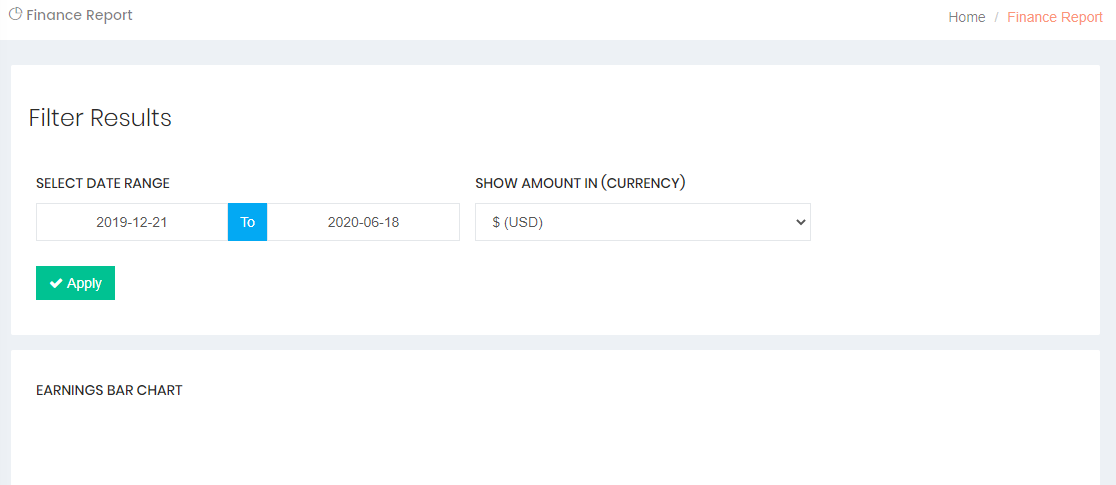This screenshot has height=485, width=1116.
Task: Click the EARNINGS BAR CHART heading
Action: [x=109, y=390]
